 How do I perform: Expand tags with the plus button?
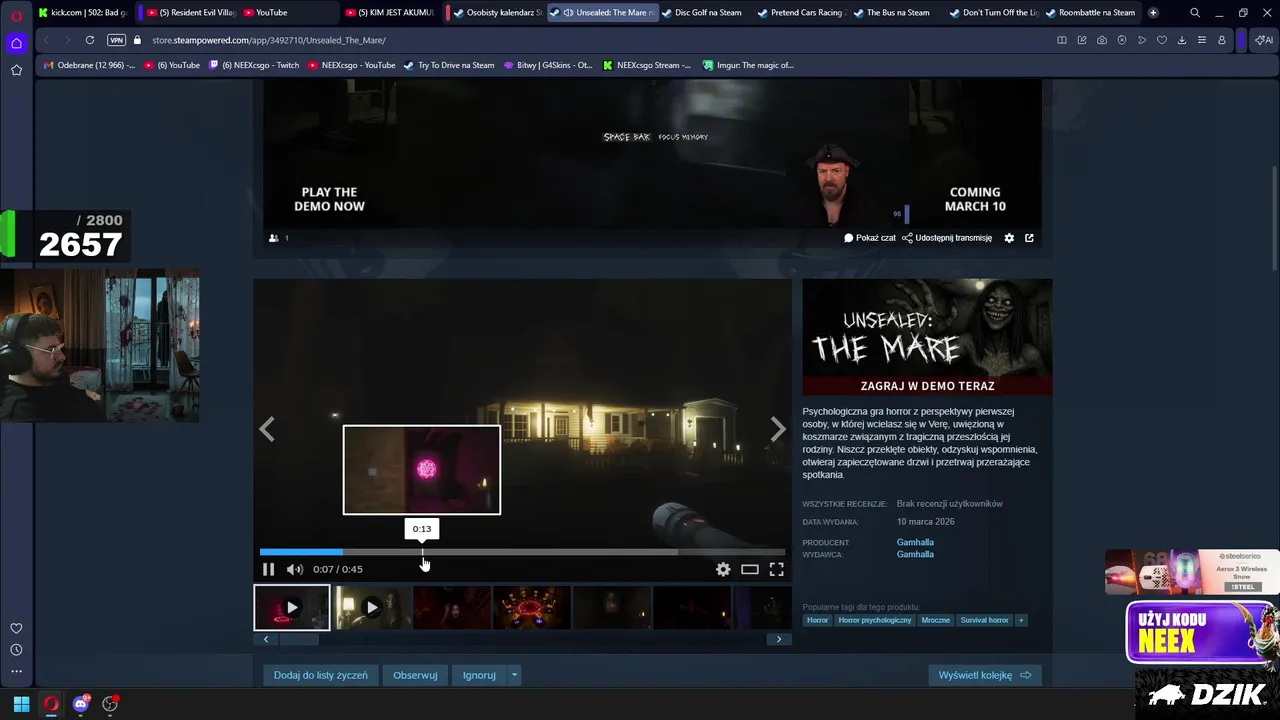1021,620
